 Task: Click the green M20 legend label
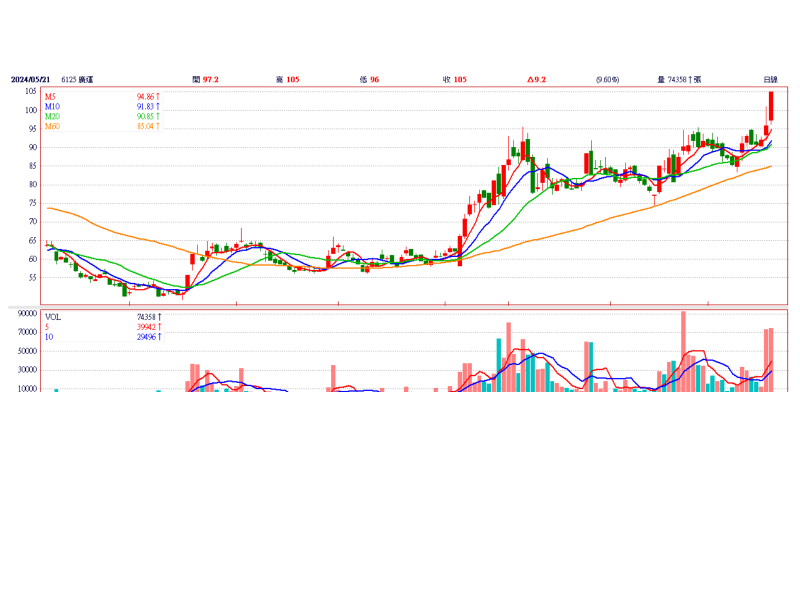click(52, 117)
